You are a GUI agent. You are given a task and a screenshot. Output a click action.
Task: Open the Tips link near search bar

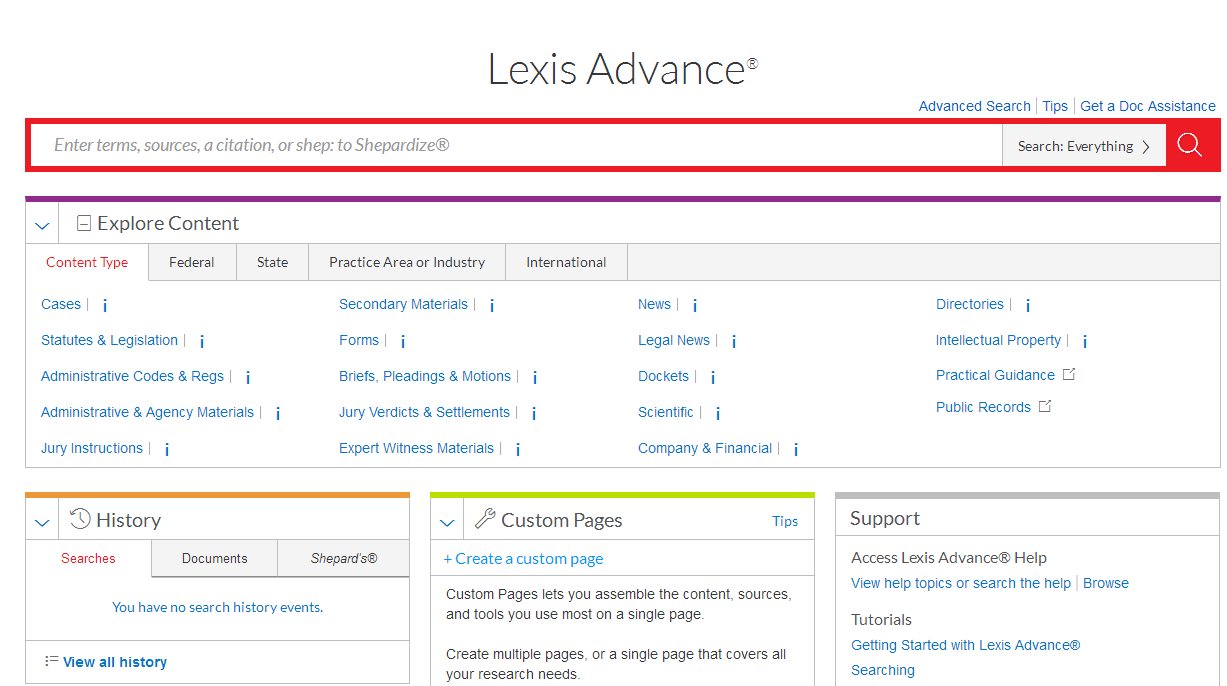(1055, 106)
